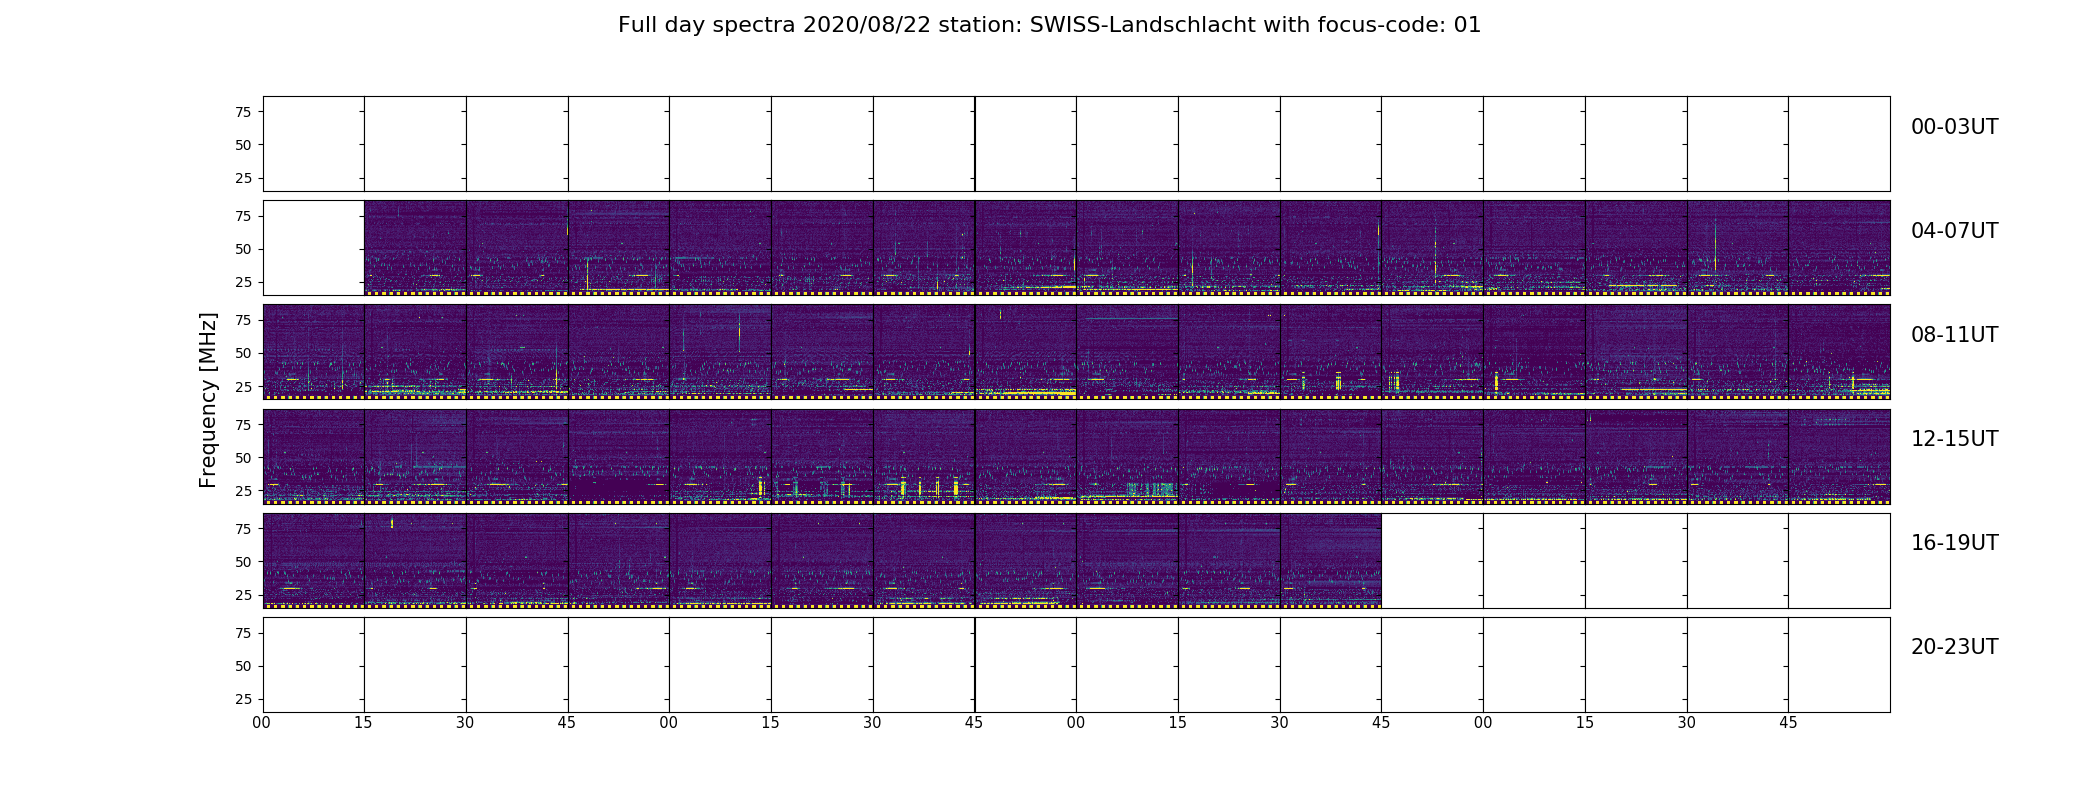Pick the '25' tick of the 08-11UT row

point(243,386)
